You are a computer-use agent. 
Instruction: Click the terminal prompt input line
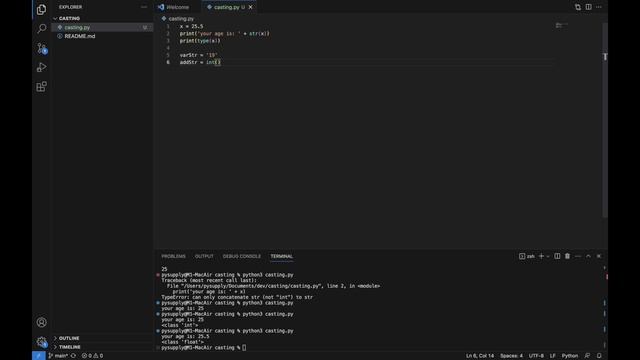tap(204, 348)
